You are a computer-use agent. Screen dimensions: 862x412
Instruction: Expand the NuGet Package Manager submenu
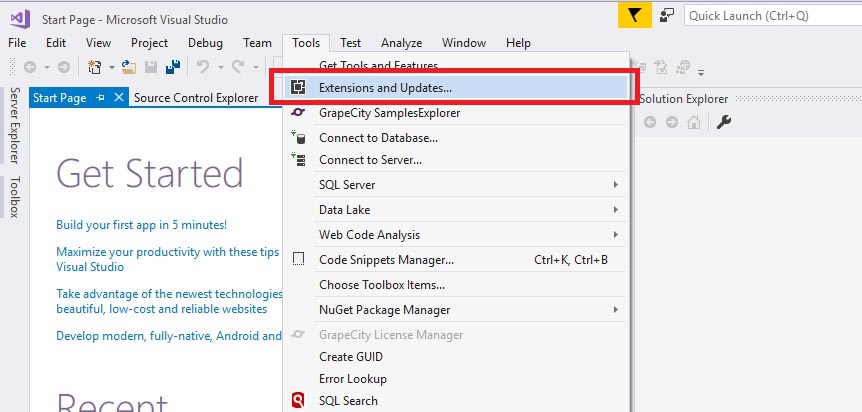(x=616, y=310)
